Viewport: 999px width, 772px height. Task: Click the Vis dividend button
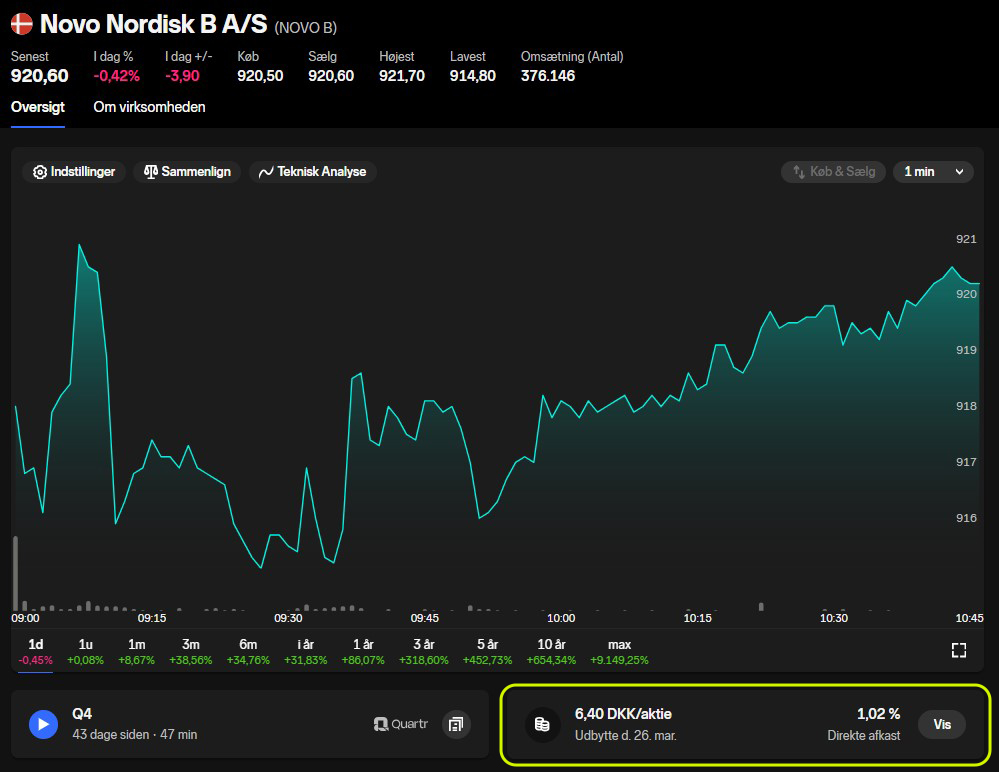coord(942,724)
